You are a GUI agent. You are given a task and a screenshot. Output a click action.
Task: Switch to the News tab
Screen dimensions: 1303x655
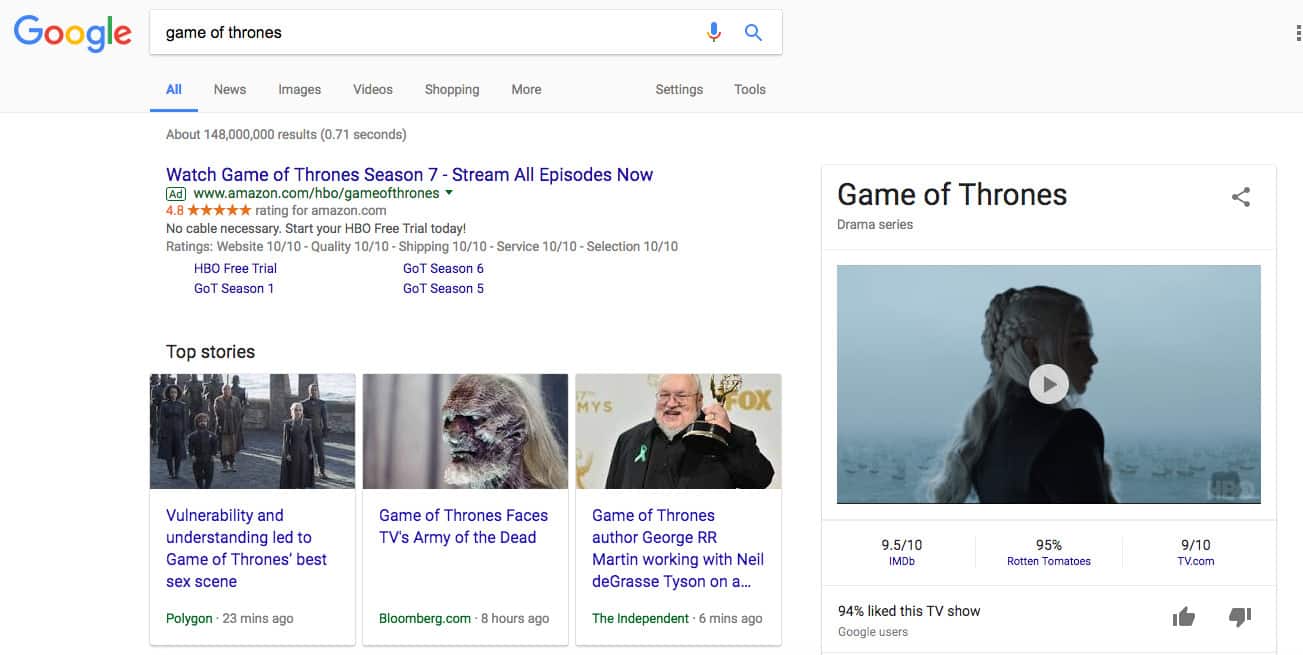(x=230, y=89)
